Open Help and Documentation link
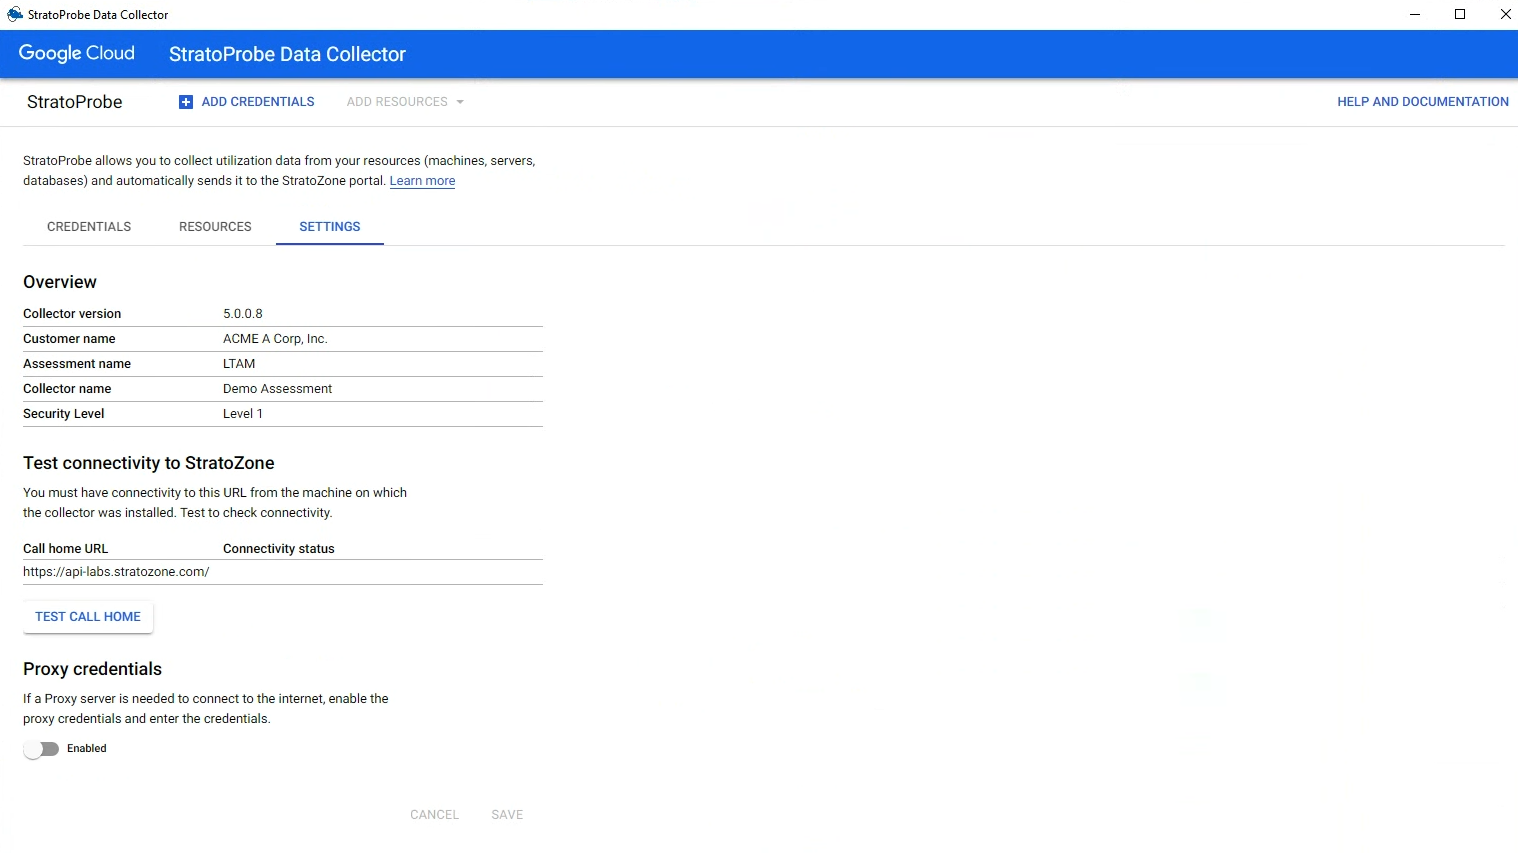This screenshot has height=853, width=1518. point(1423,102)
